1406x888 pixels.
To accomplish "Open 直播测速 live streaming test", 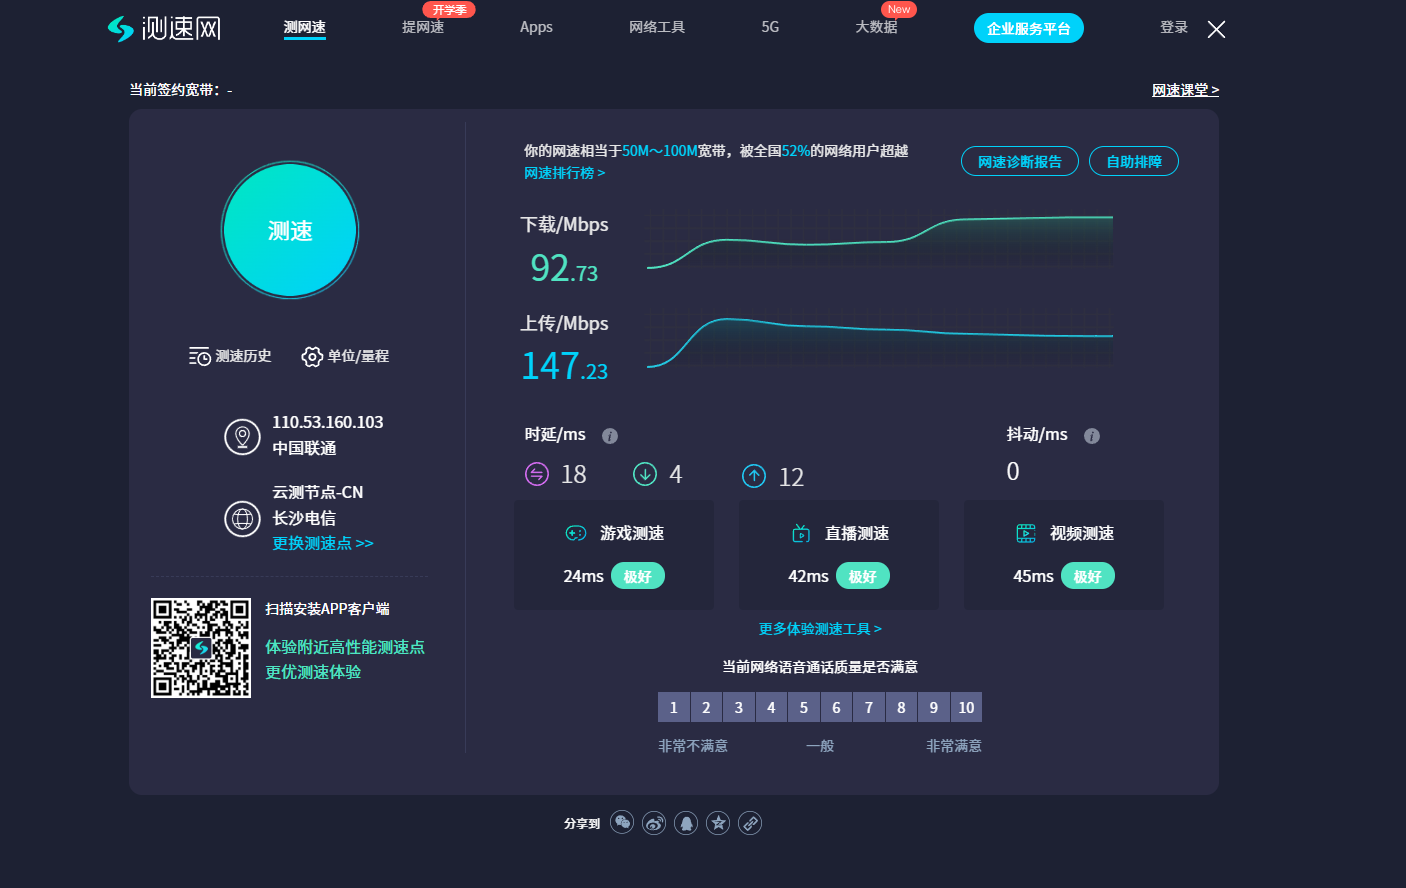I will pos(838,533).
